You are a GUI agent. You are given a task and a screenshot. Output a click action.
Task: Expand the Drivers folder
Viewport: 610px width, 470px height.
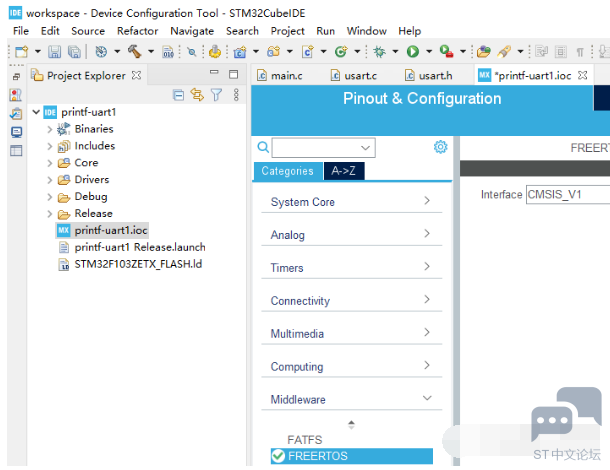click(x=49, y=180)
